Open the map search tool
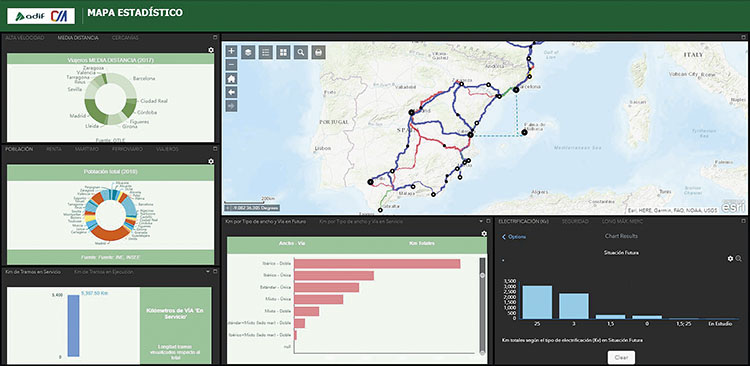The width and height of the screenshot is (750, 366). pyautogui.click(x=301, y=52)
